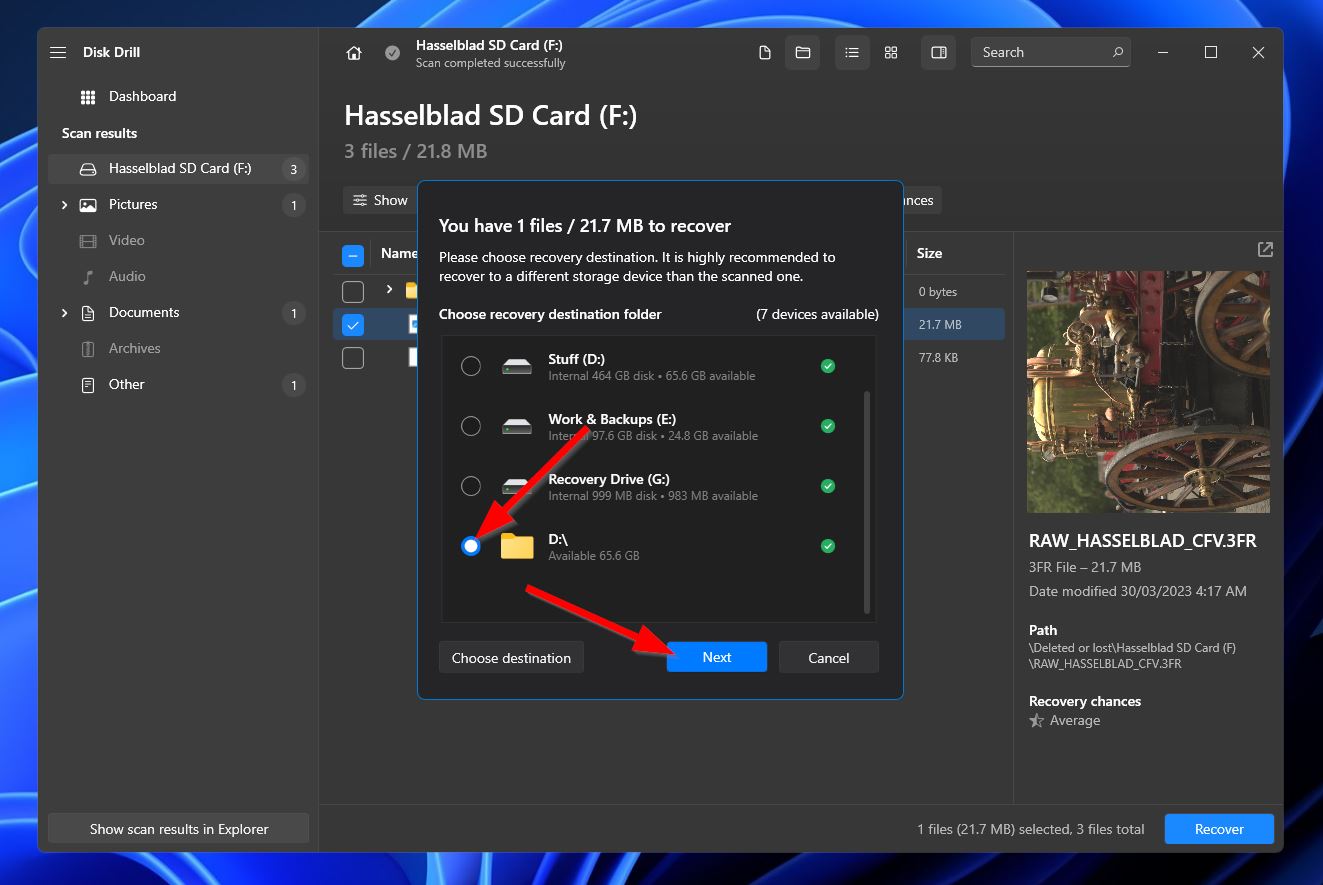The image size is (1323, 885).
Task: Select Stuff (D:) radio button
Action: point(471,367)
